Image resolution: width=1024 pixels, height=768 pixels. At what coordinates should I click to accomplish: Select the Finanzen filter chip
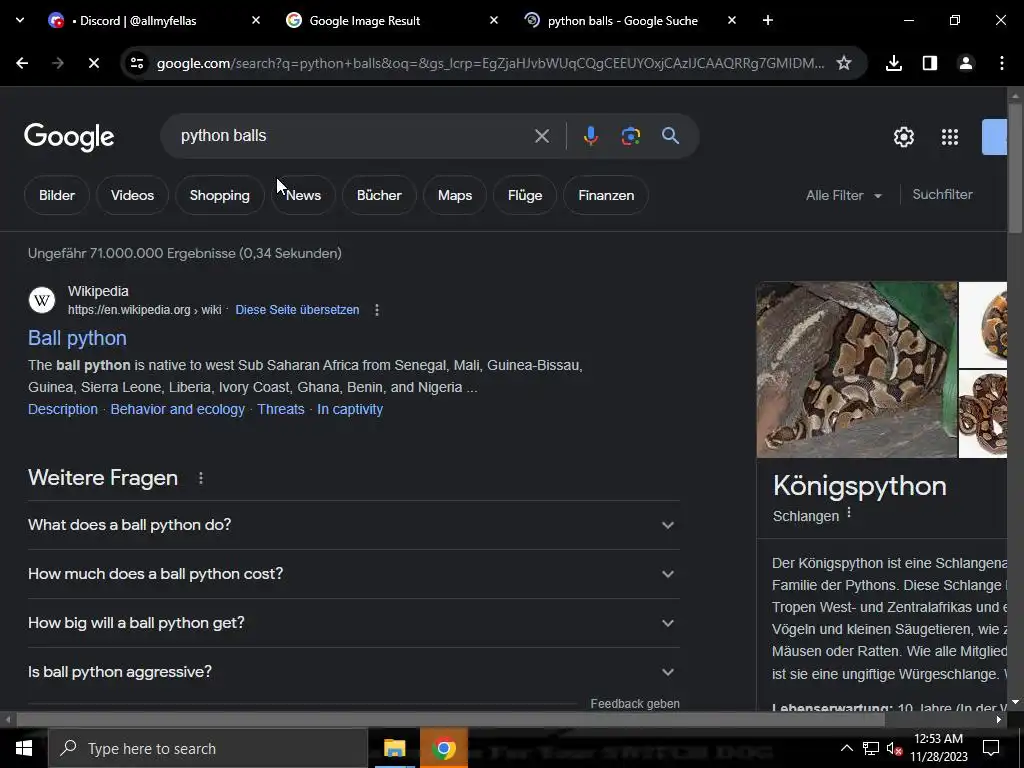pos(606,195)
